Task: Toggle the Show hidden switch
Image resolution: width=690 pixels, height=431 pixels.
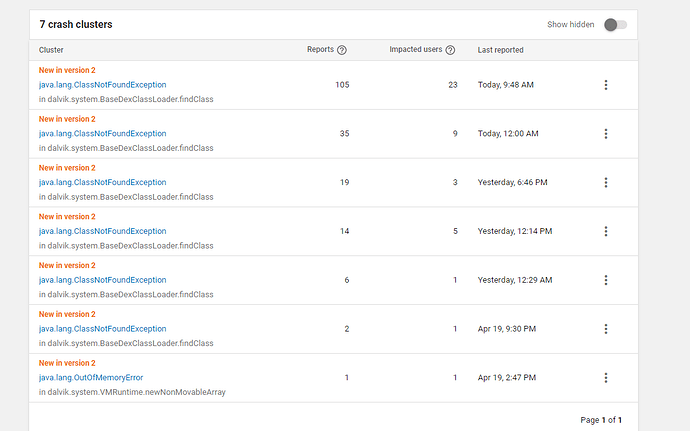Action: click(615, 24)
